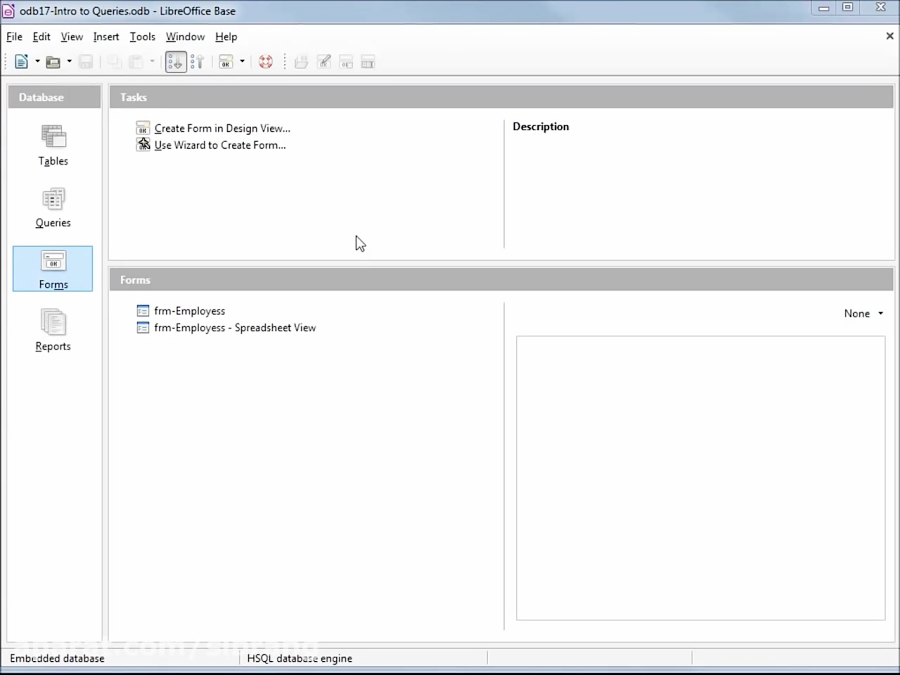Launch Create Form in Design View
Viewport: 900px width, 675px height.
(x=221, y=128)
